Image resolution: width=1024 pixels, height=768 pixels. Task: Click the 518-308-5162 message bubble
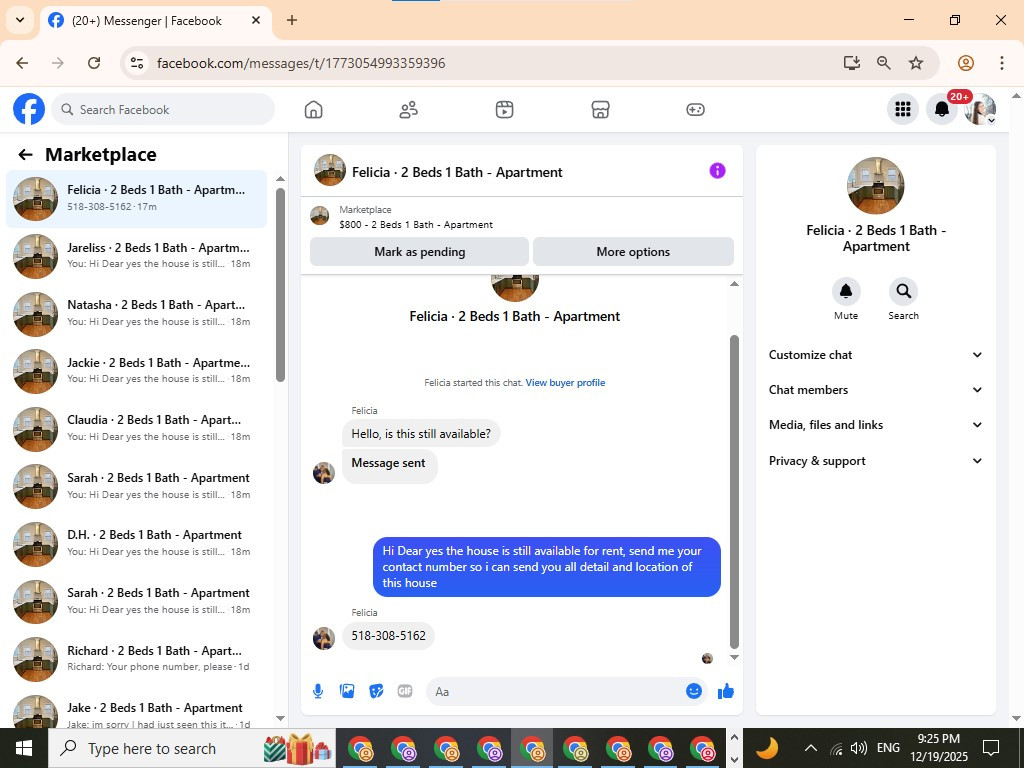[388, 636]
